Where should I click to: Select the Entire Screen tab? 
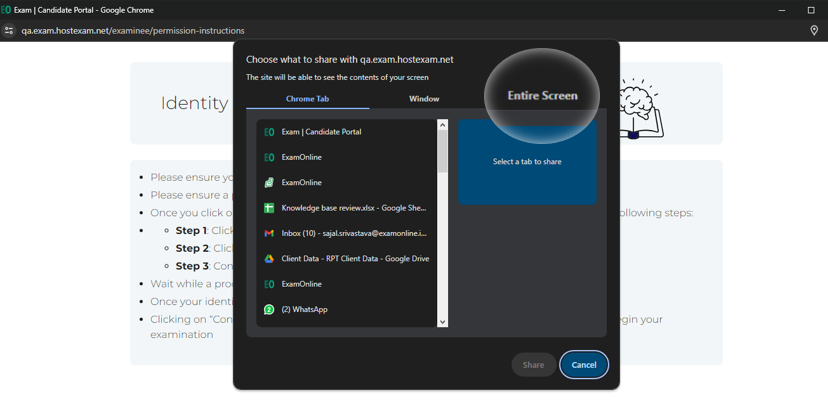[542, 96]
